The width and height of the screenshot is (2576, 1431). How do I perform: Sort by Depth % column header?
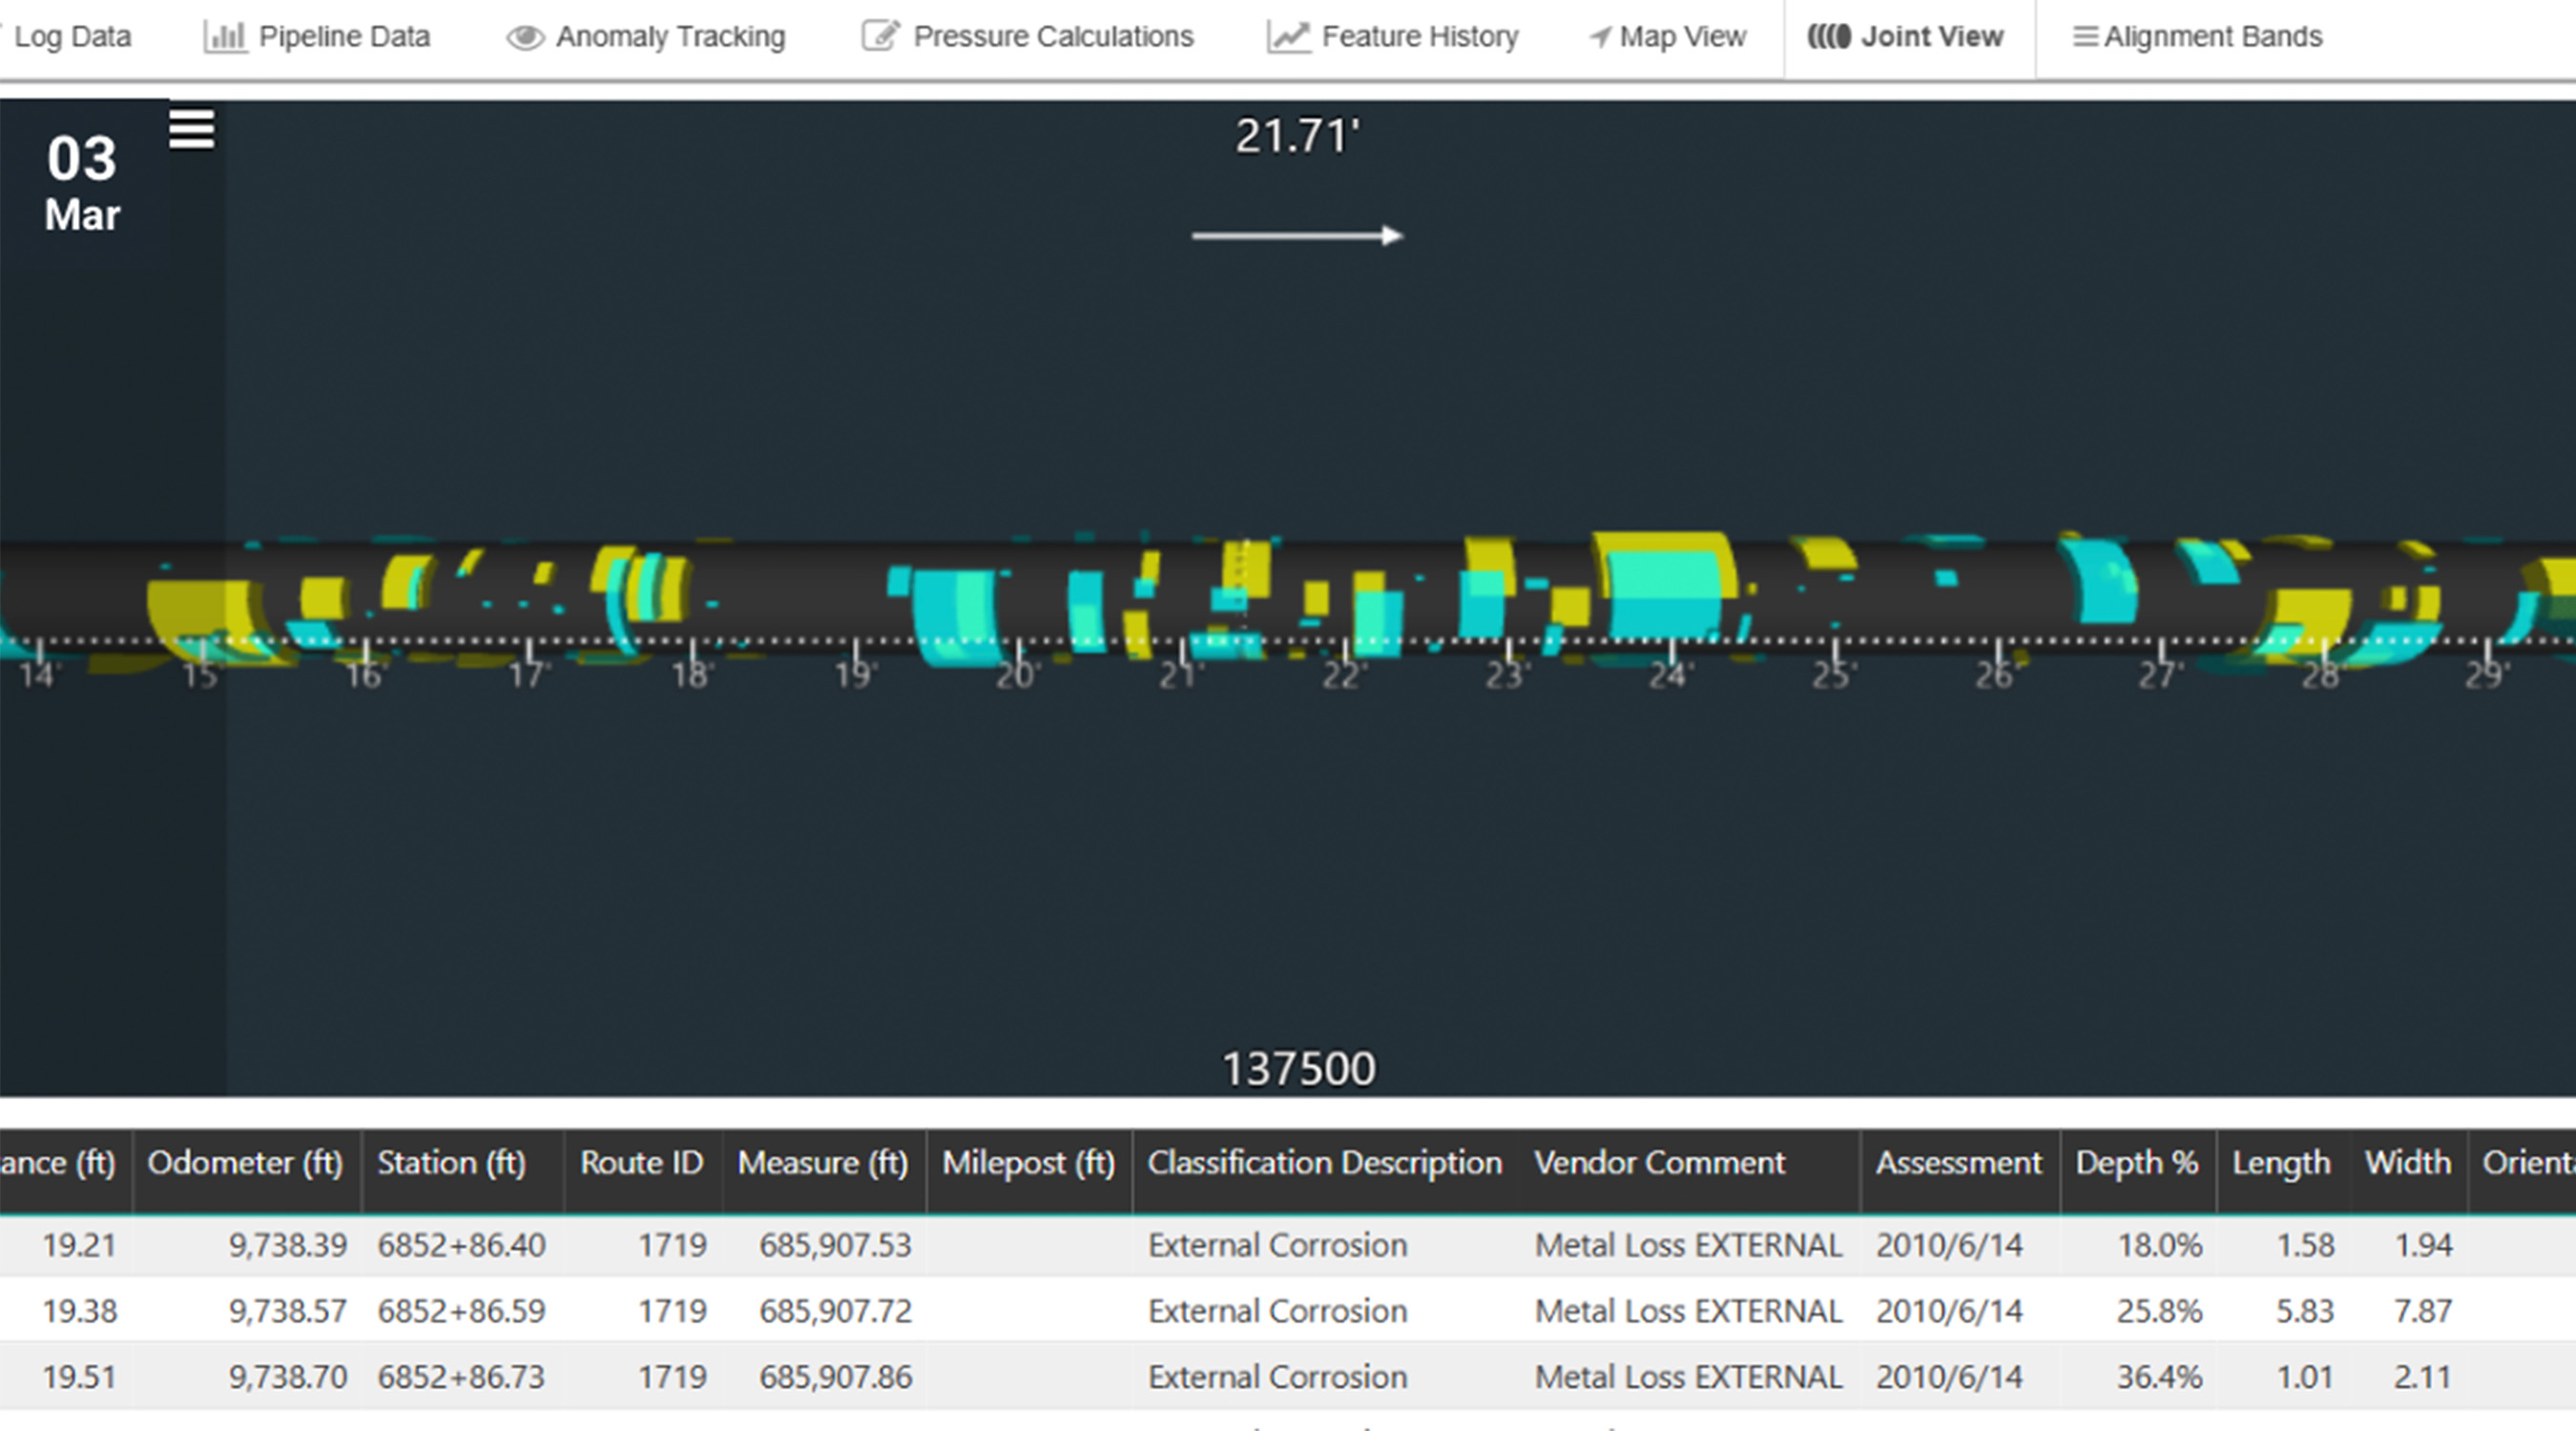pos(2136,1163)
